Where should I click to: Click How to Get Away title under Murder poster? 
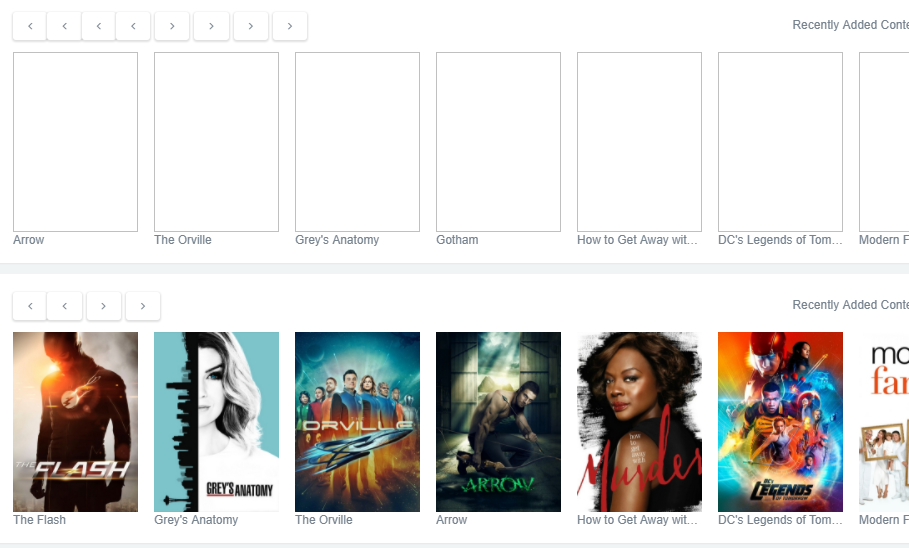(638, 520)
